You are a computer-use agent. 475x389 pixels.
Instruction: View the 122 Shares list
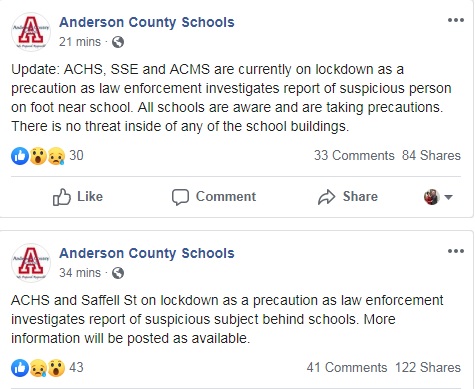[x=428, y=368]
